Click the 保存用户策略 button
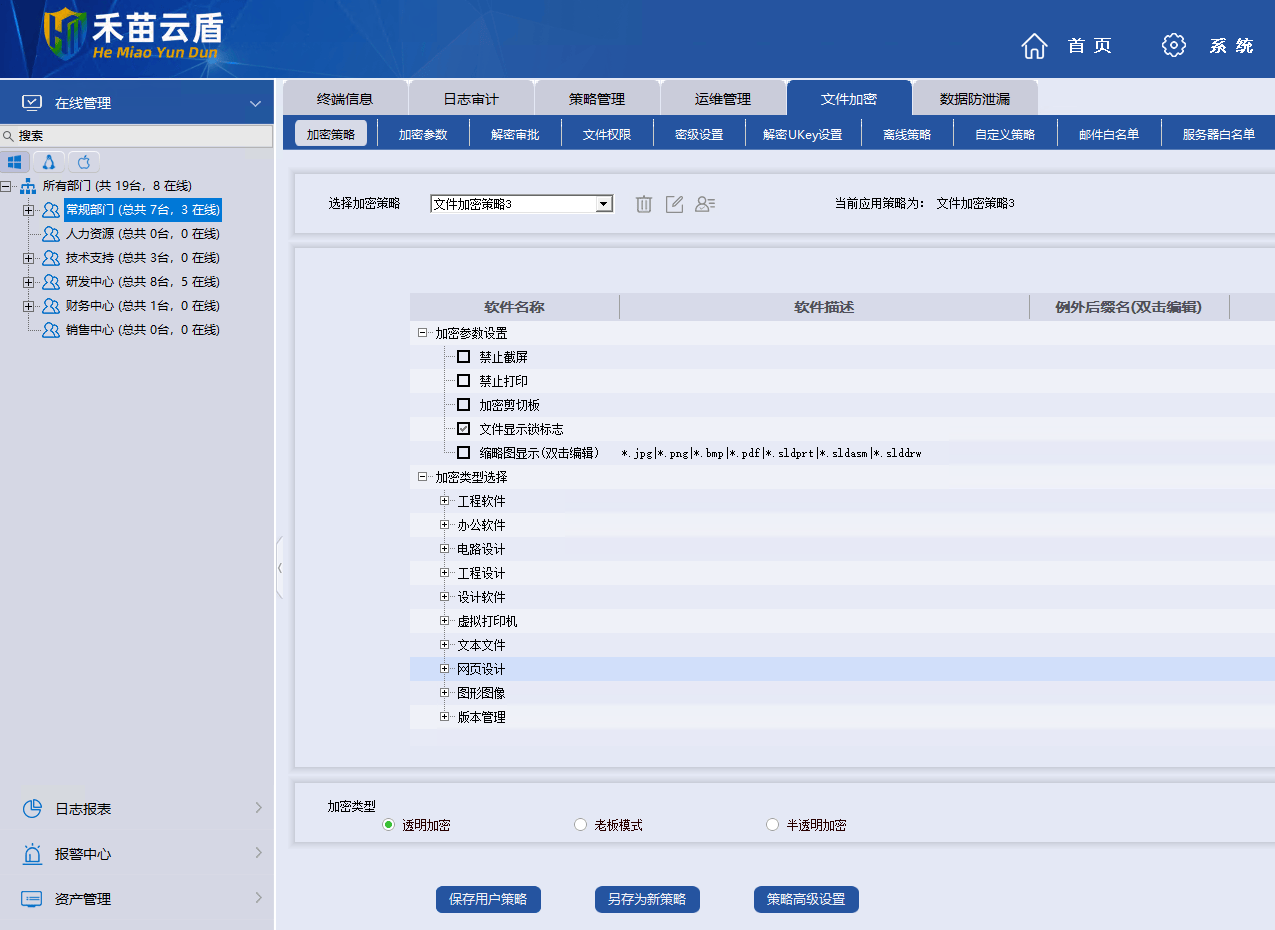The image size is (1275, 930). [488, 899]
